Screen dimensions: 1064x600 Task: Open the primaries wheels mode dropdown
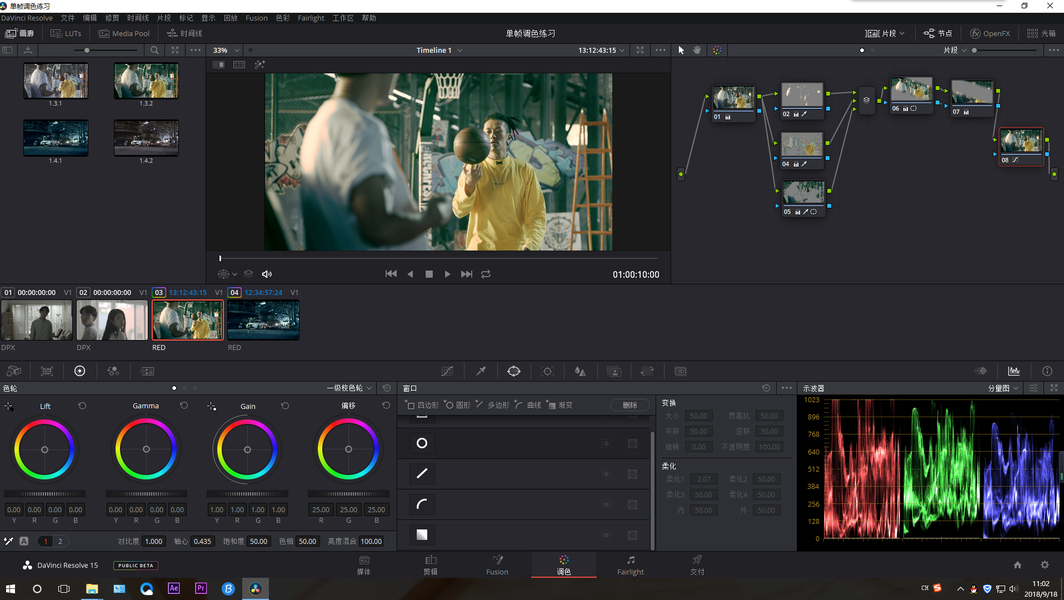[349, 388]
